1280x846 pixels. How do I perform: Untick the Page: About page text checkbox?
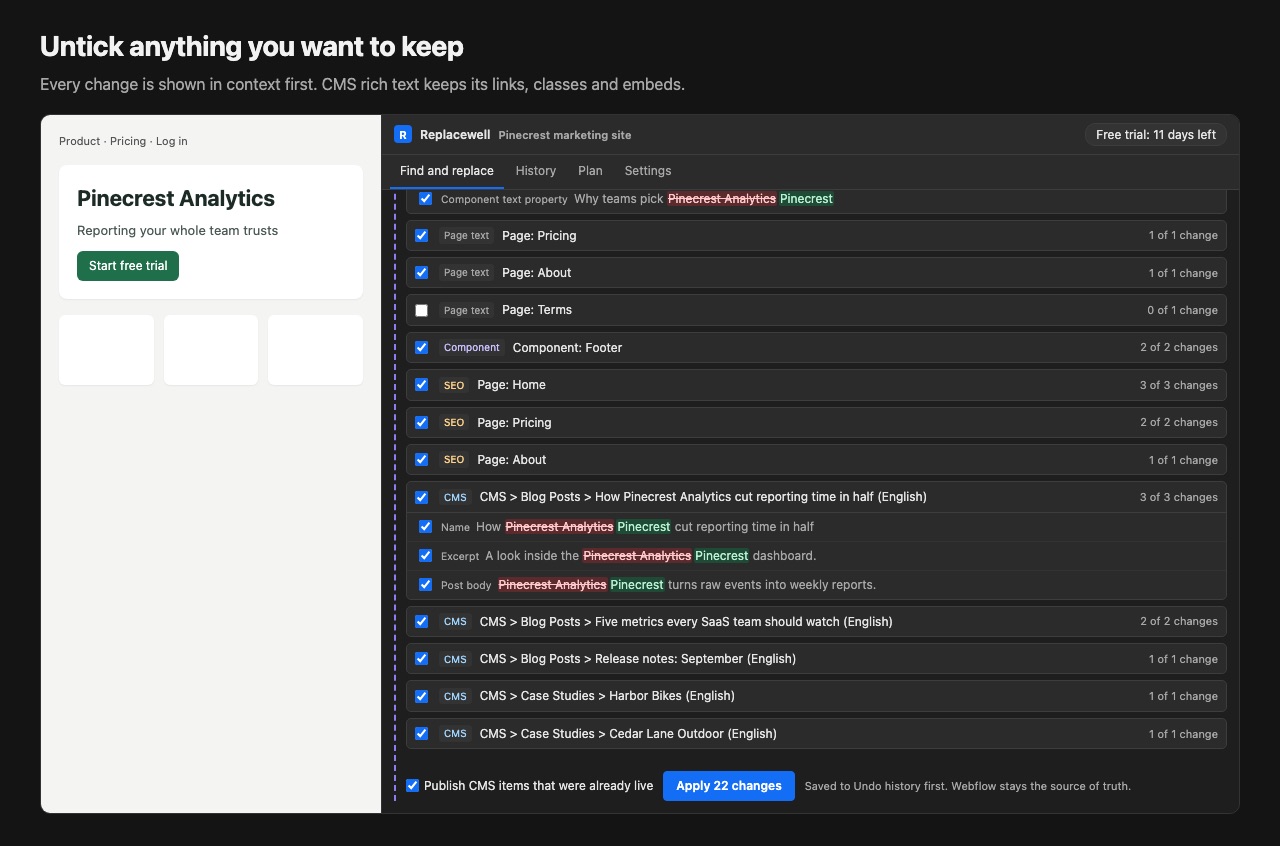(x=422, y=272)
